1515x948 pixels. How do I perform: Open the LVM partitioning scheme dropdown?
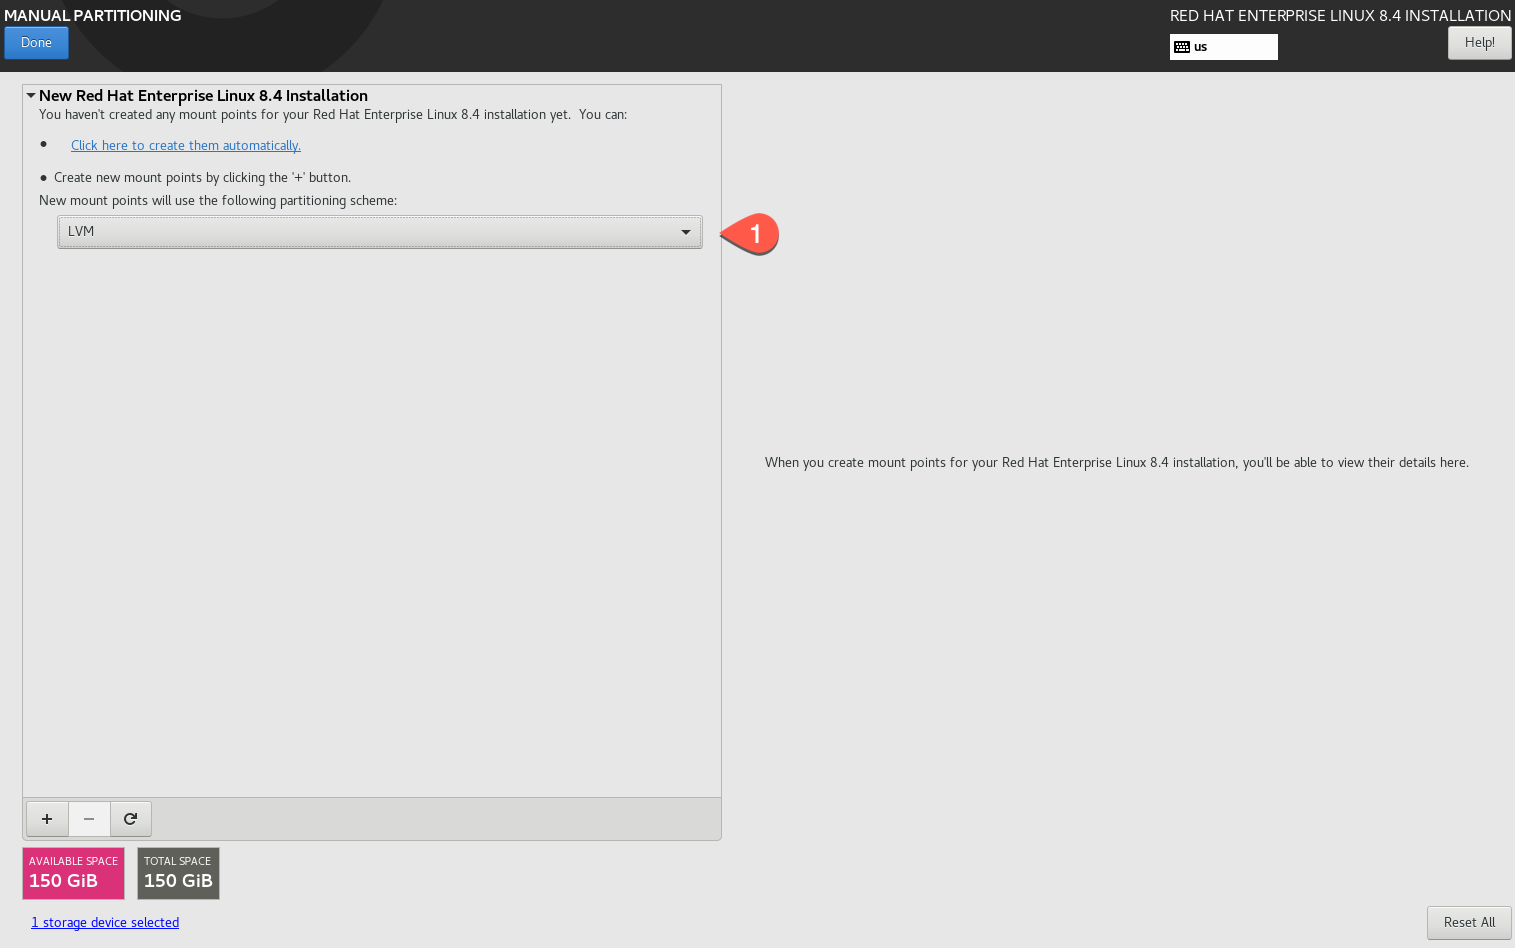point(380,232)
